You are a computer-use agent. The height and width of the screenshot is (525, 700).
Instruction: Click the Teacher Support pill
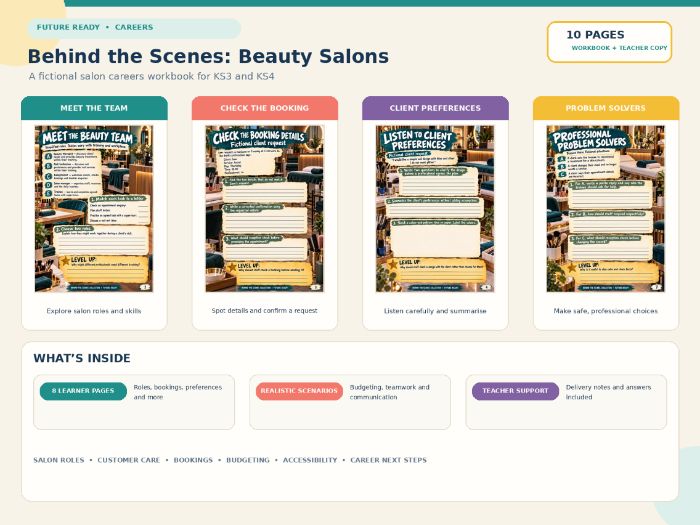pos(515,391)
